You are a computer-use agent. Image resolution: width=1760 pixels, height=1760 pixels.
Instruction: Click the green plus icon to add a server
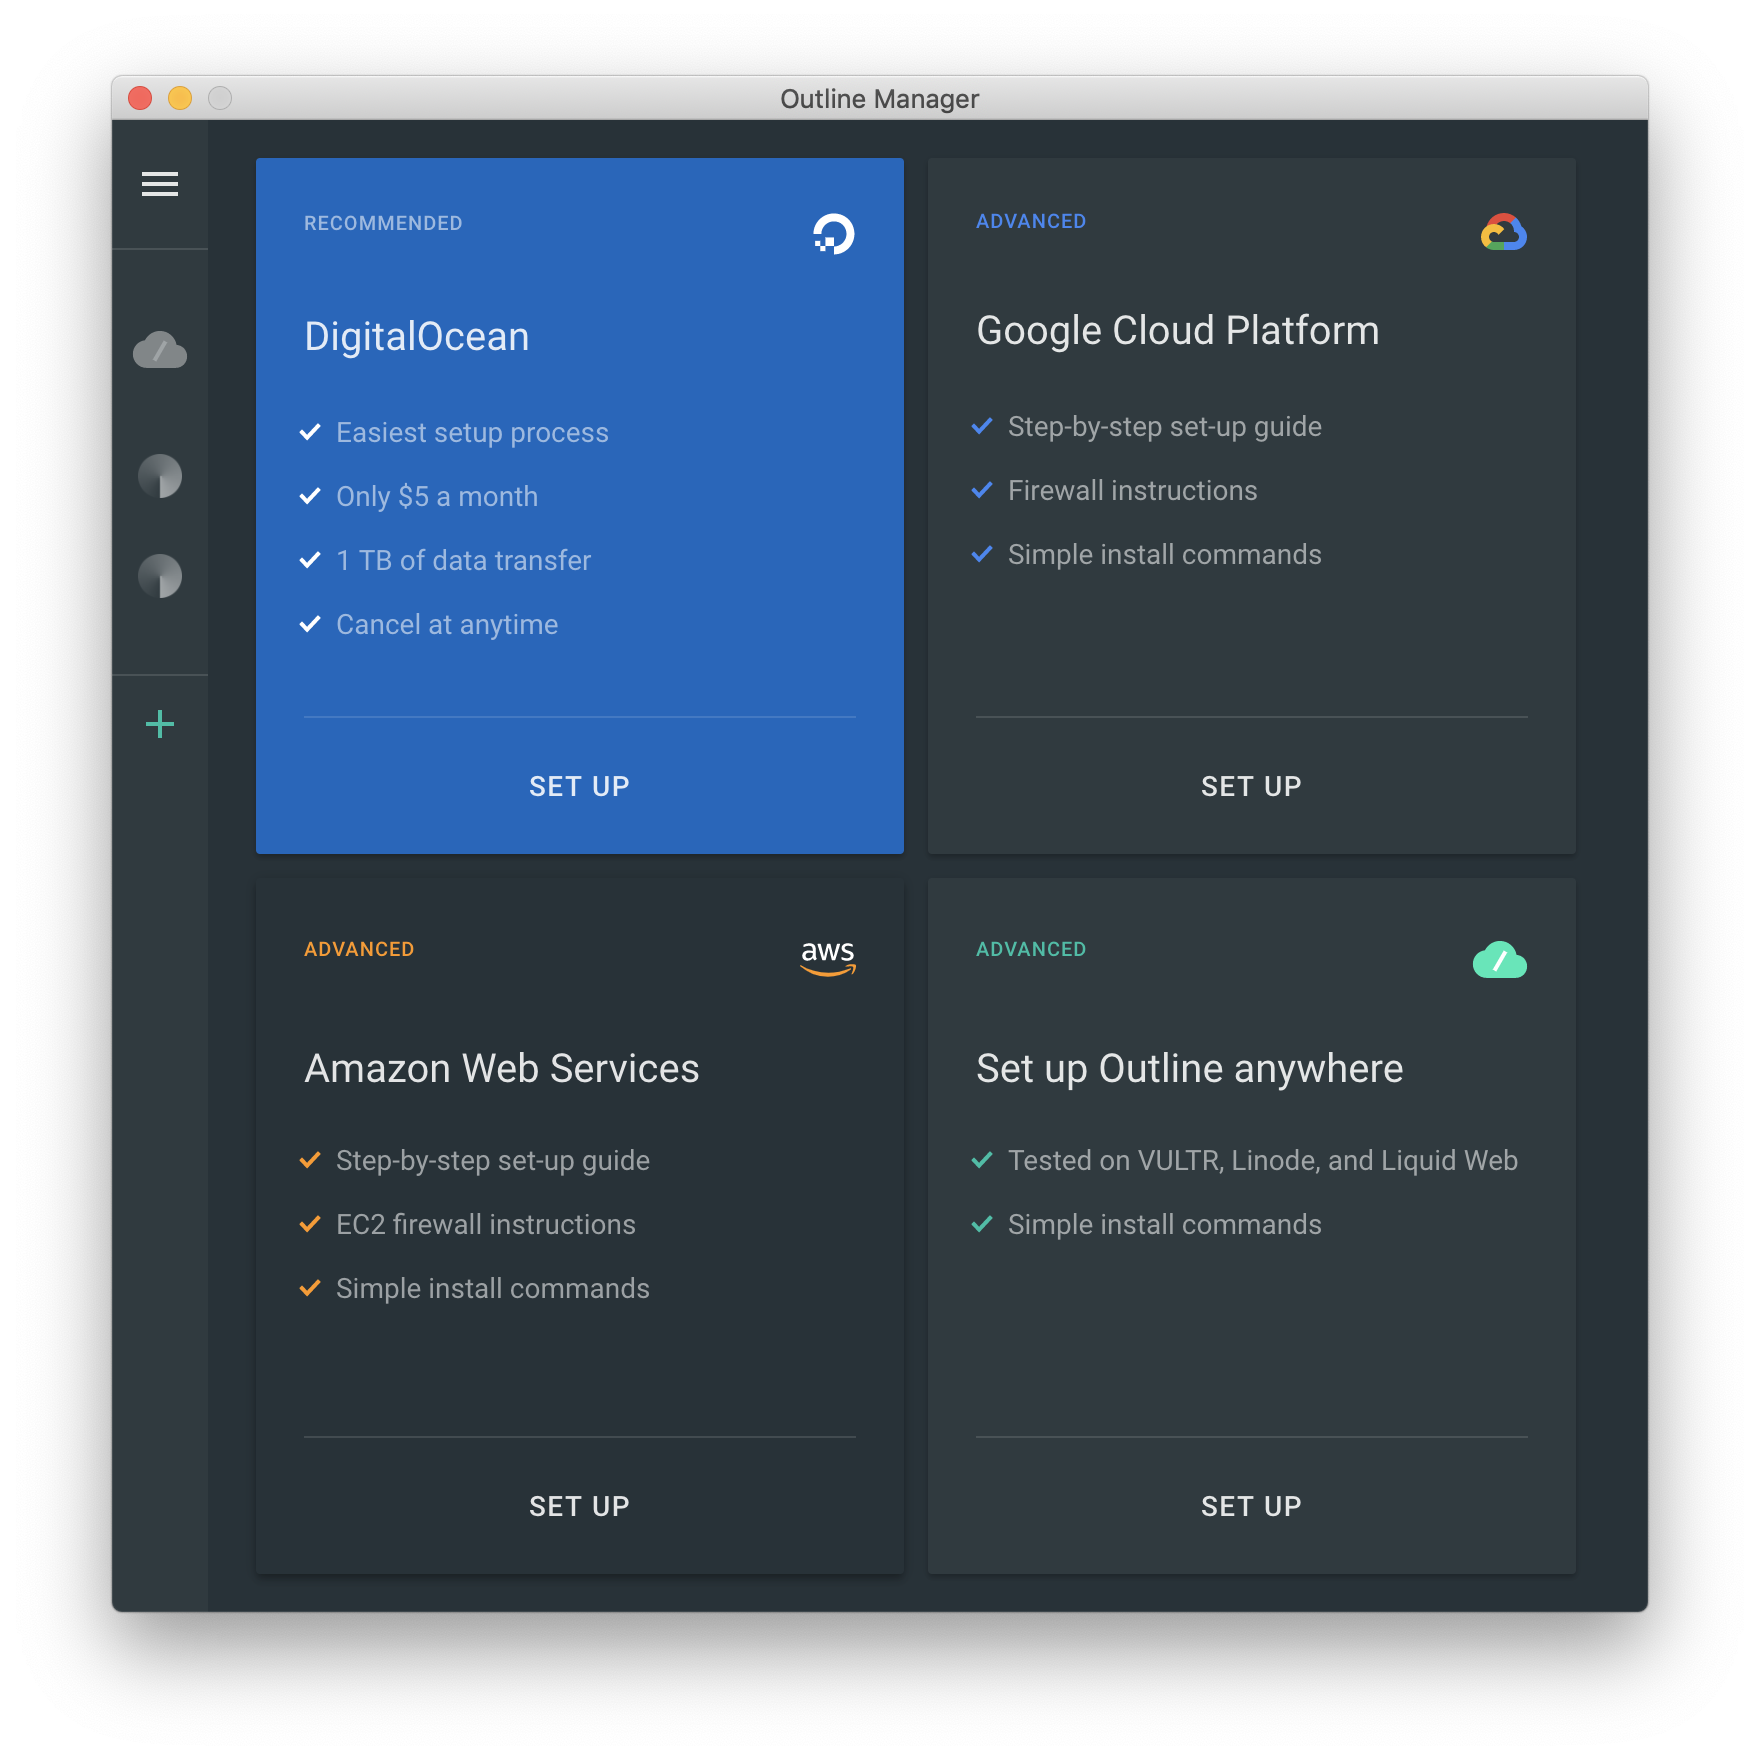pos(160,724)
